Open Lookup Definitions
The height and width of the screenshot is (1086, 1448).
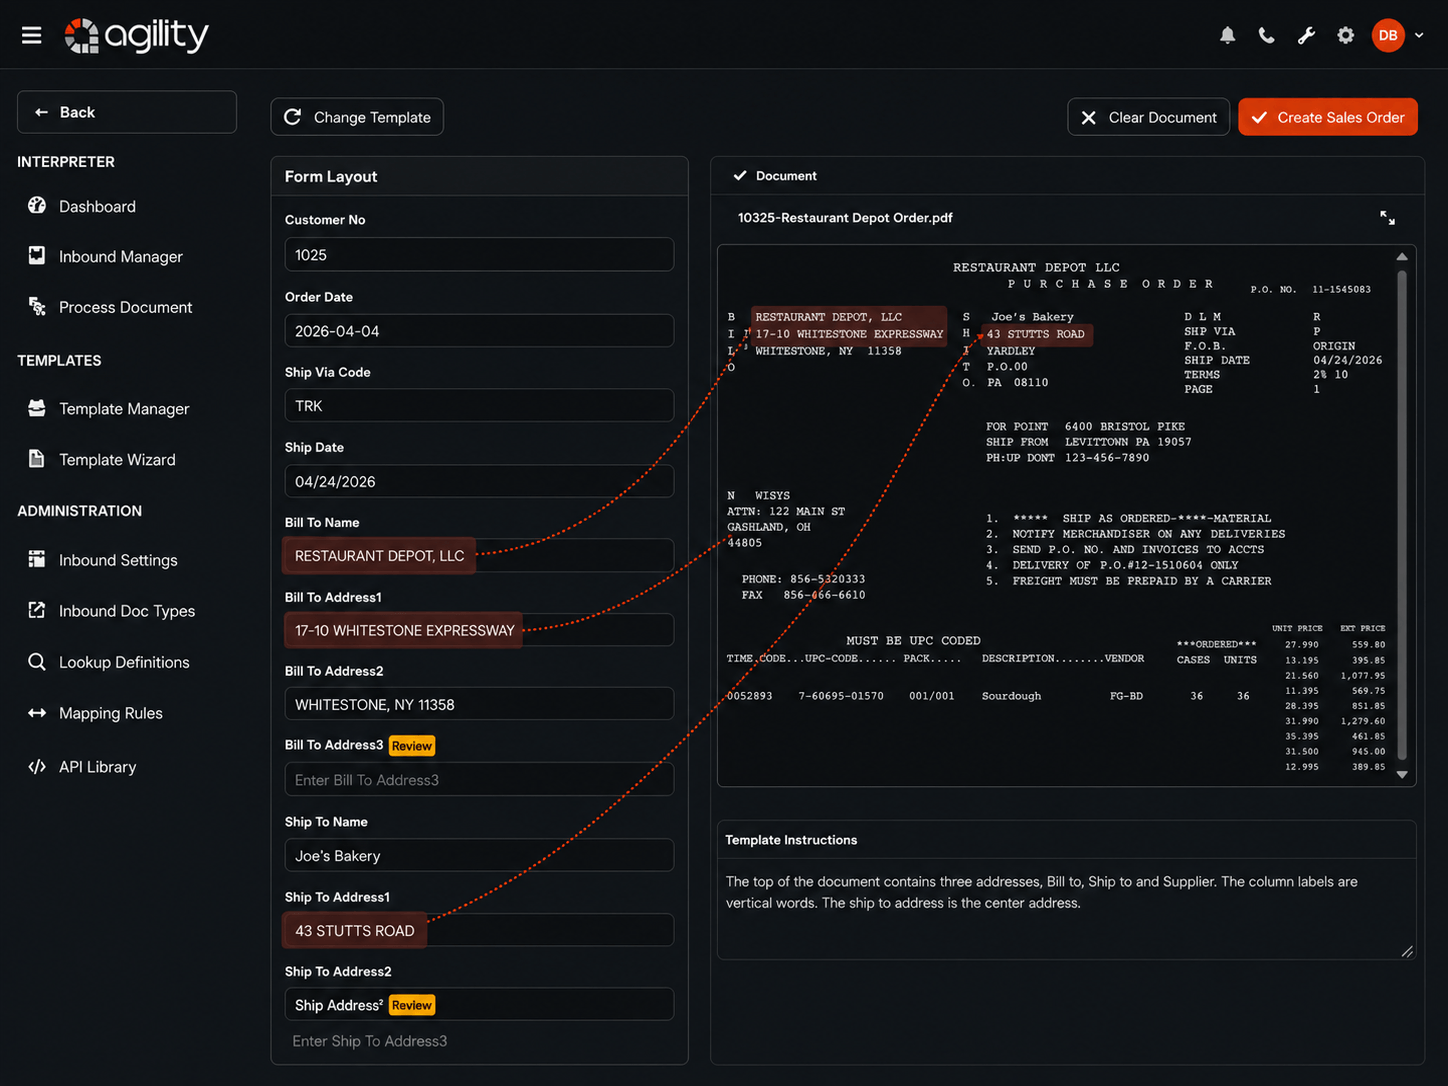tap(124, 662)
